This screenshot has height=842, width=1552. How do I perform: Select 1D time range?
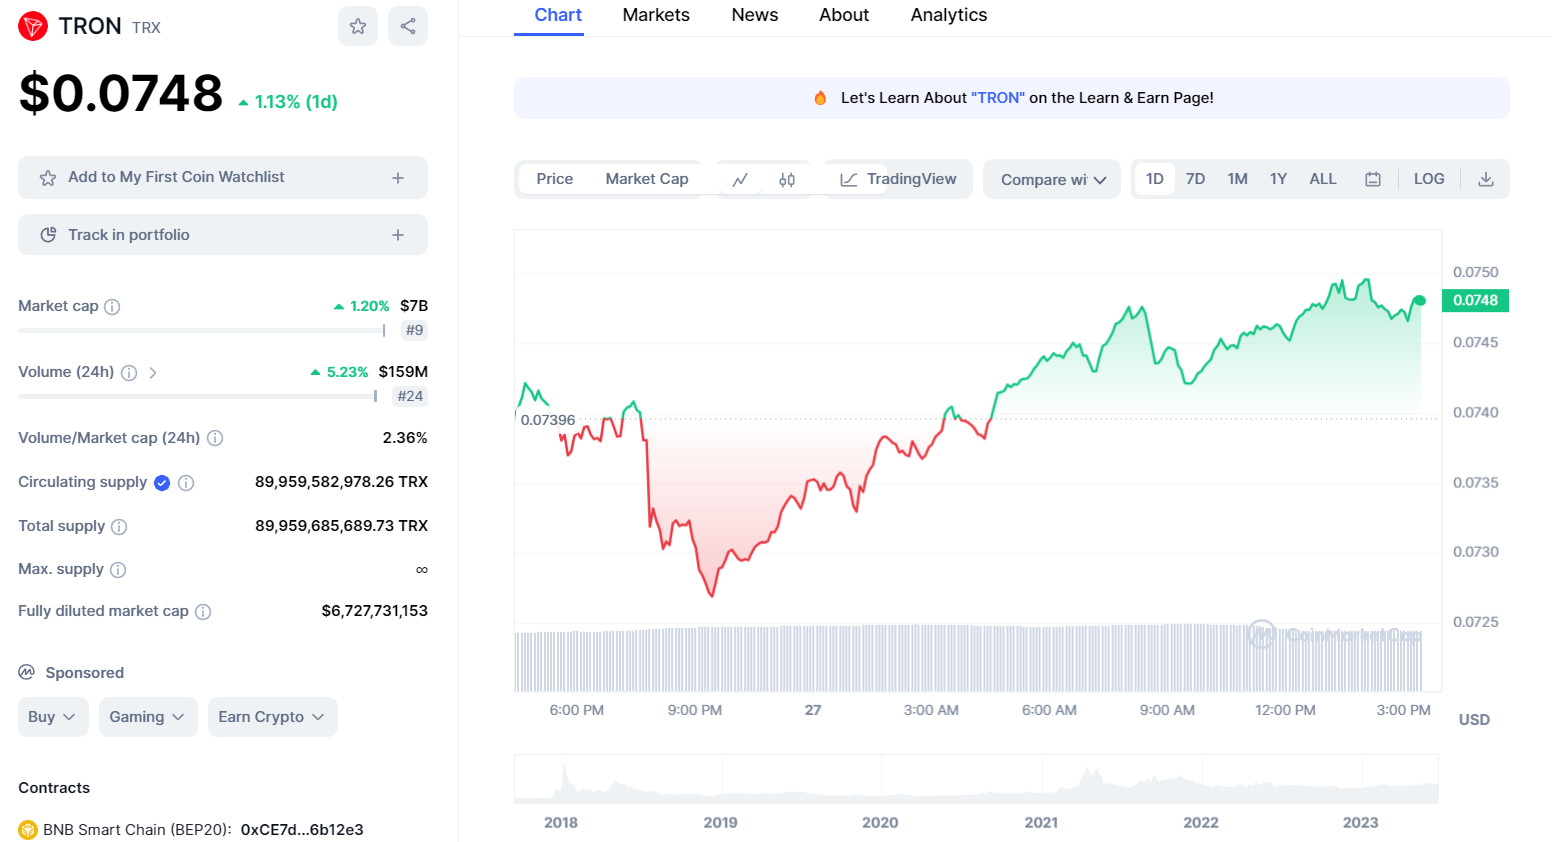(x=1155, y=179)
